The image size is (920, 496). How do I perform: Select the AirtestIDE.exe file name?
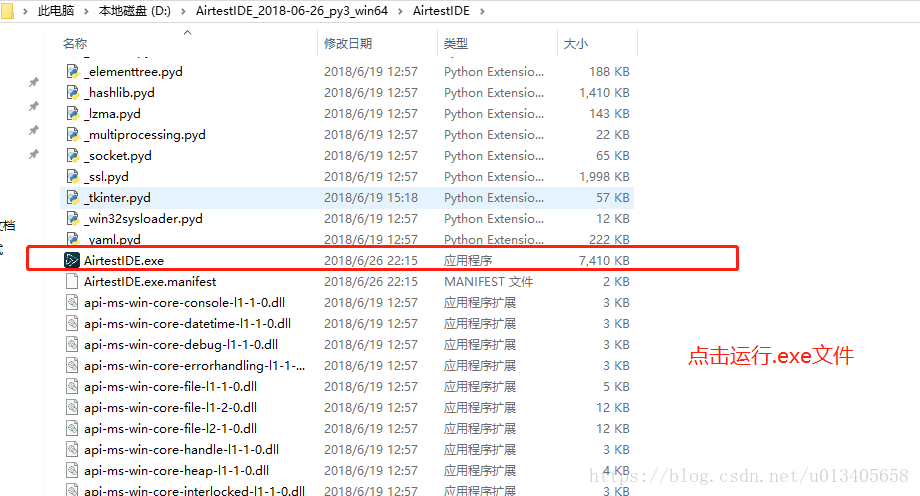click(124, 260)
